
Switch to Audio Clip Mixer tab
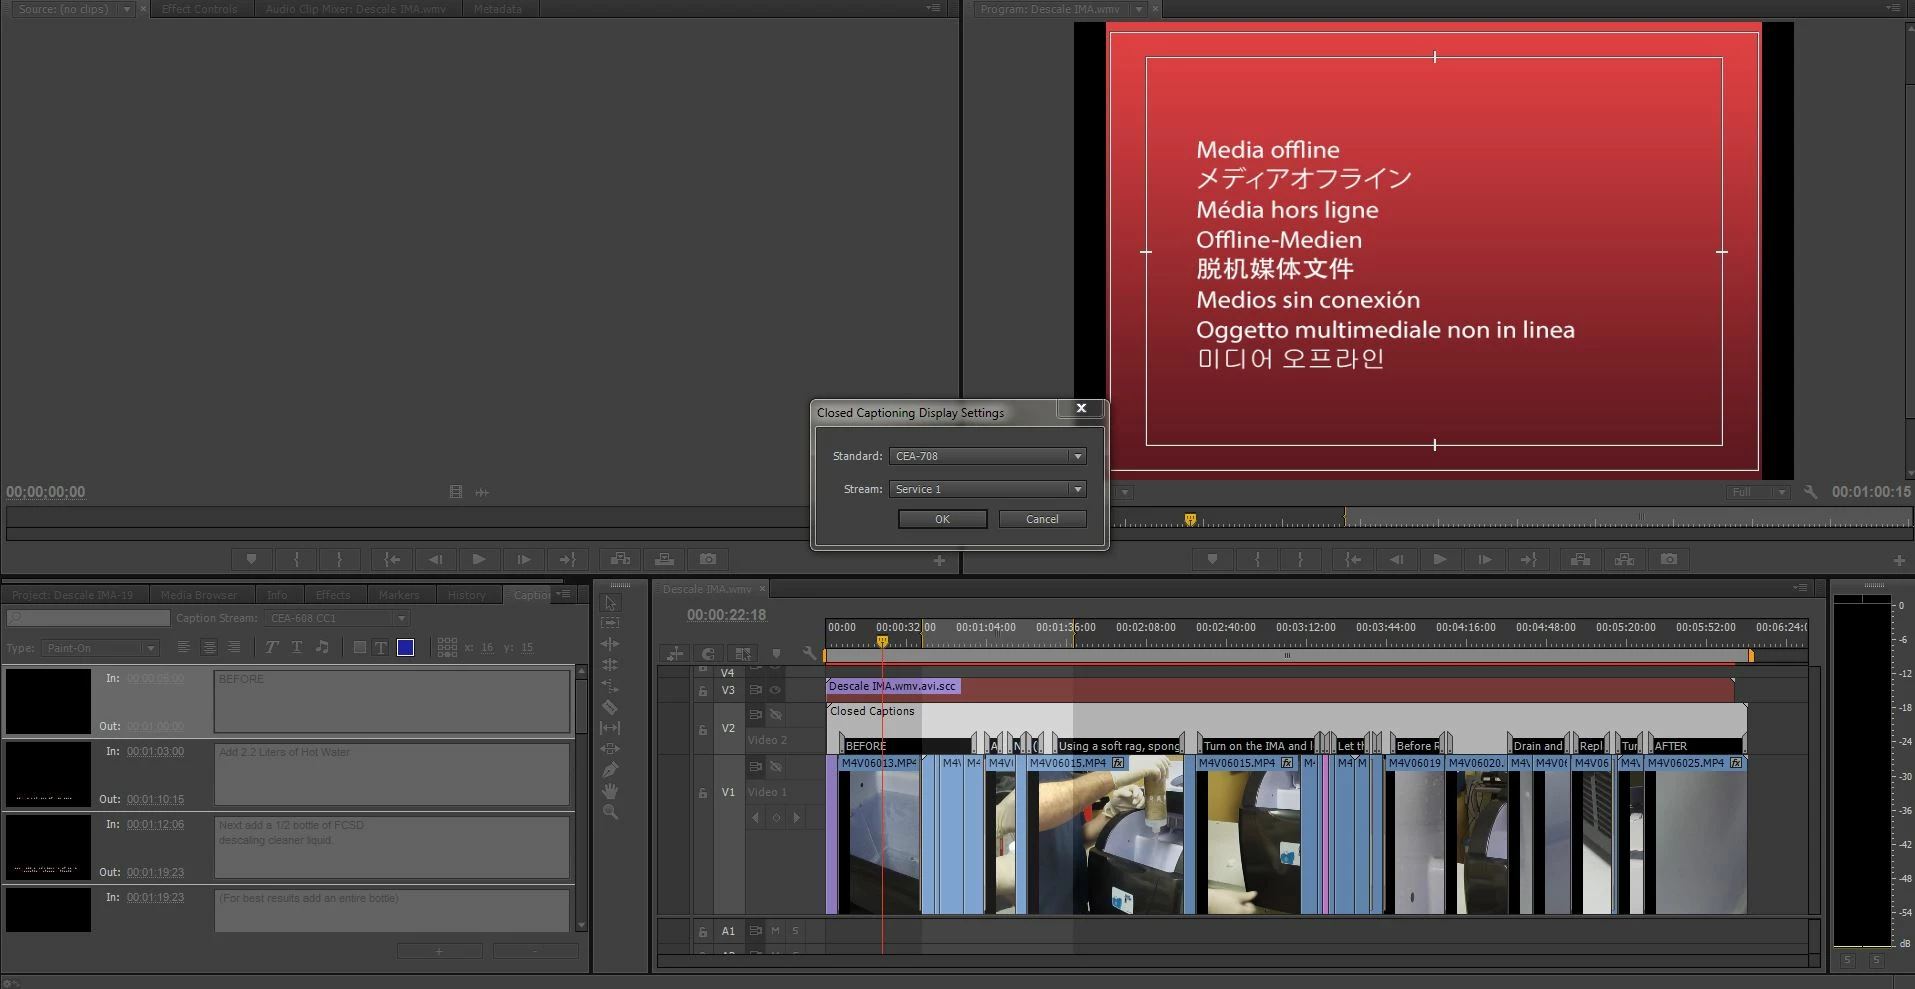(355, 9)
